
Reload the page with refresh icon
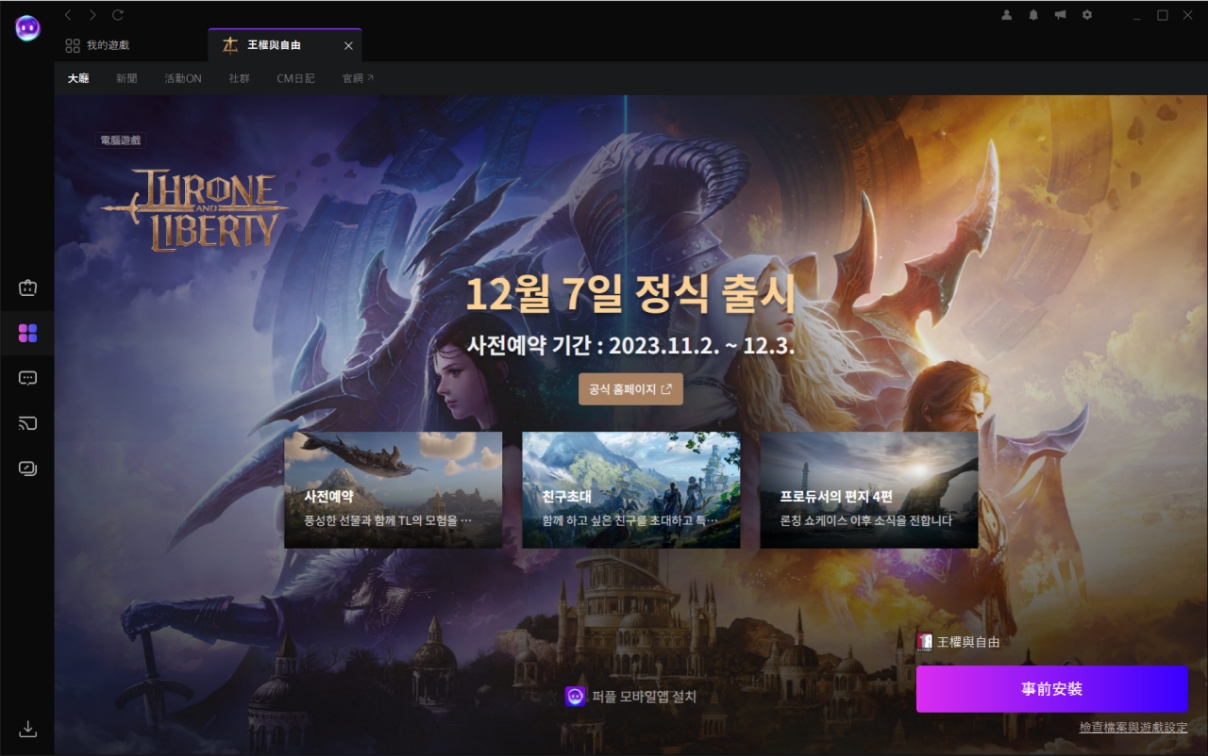coord(118,15)
